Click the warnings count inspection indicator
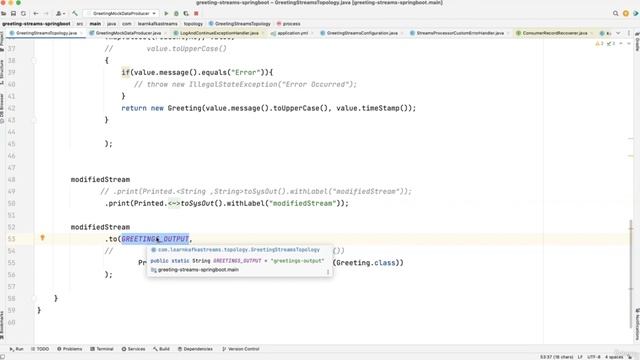The image size is (640, 360). pos(599,43)
